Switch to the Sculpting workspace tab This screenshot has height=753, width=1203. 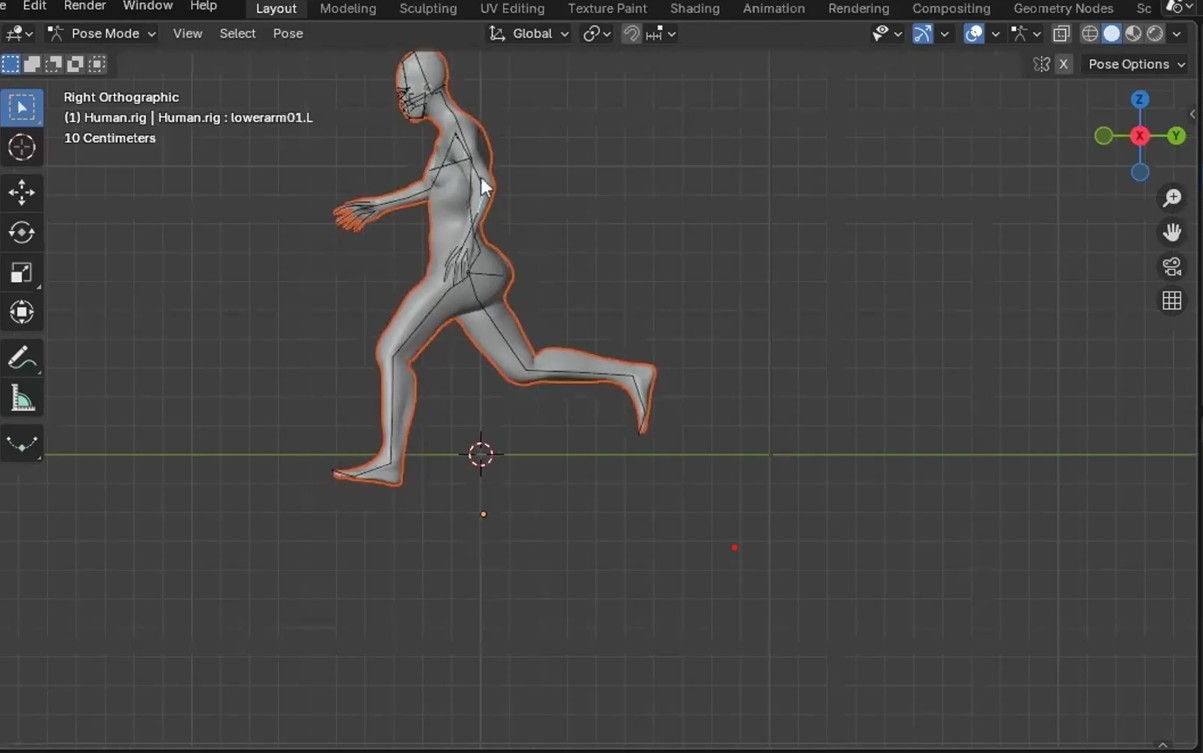(x=428, y=8)
